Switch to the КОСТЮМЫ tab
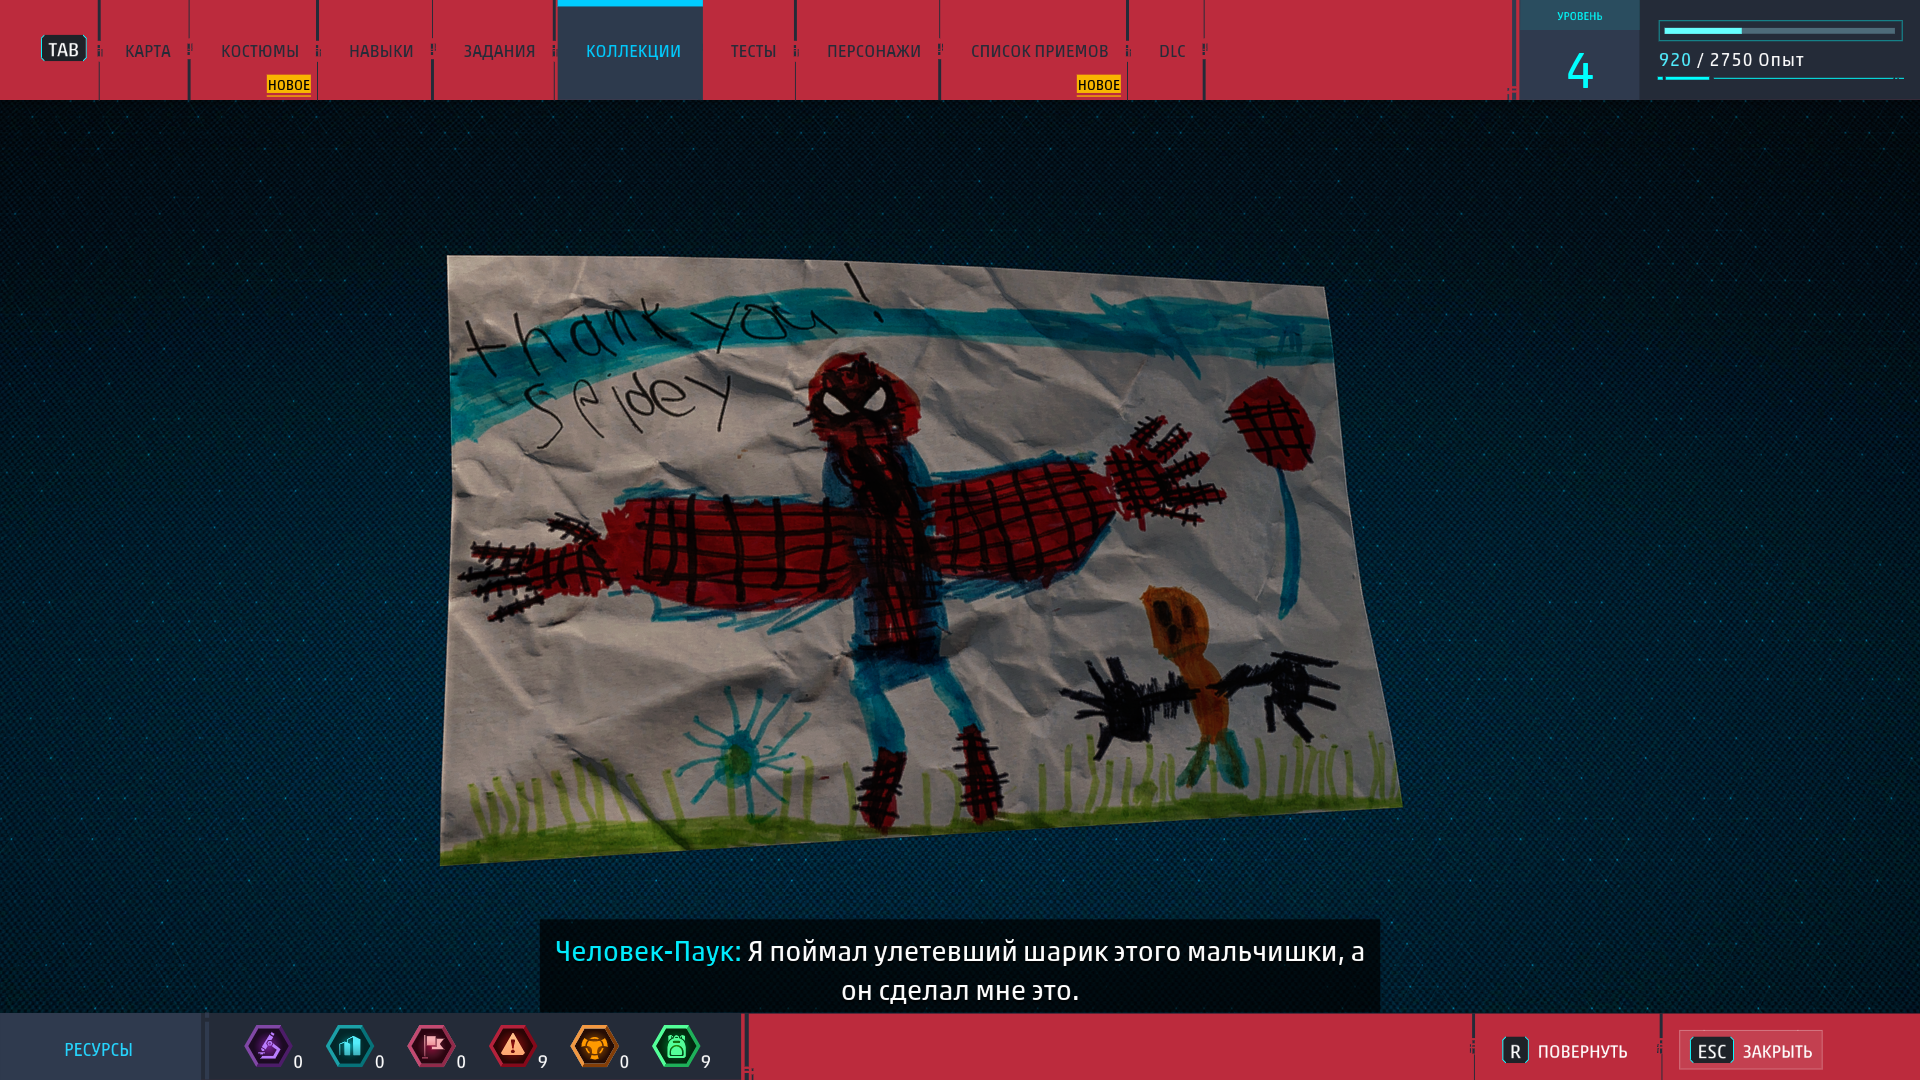1920x1080 pixels. coord(260,51)
